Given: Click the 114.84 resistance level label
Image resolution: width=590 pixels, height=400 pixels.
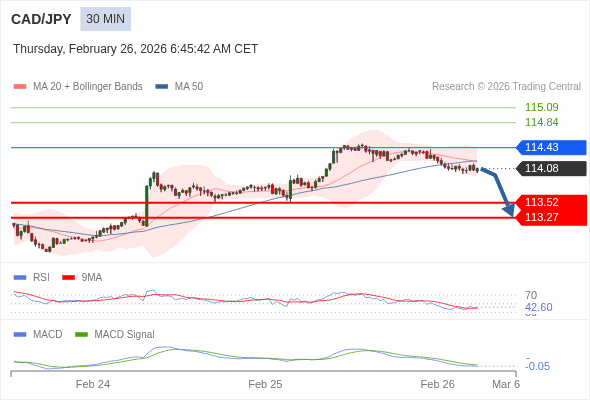Looking at the screenshot, I should coord(542,122).
